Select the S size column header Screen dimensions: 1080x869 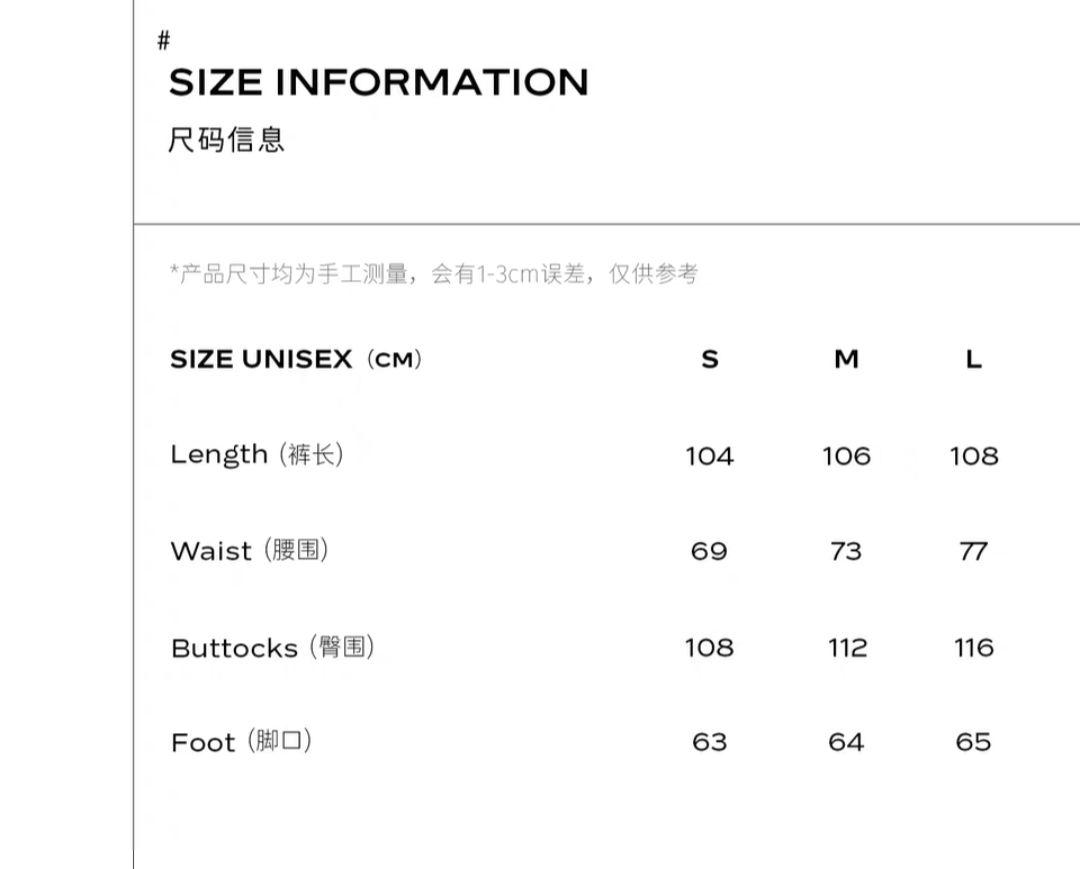[709, 359]
